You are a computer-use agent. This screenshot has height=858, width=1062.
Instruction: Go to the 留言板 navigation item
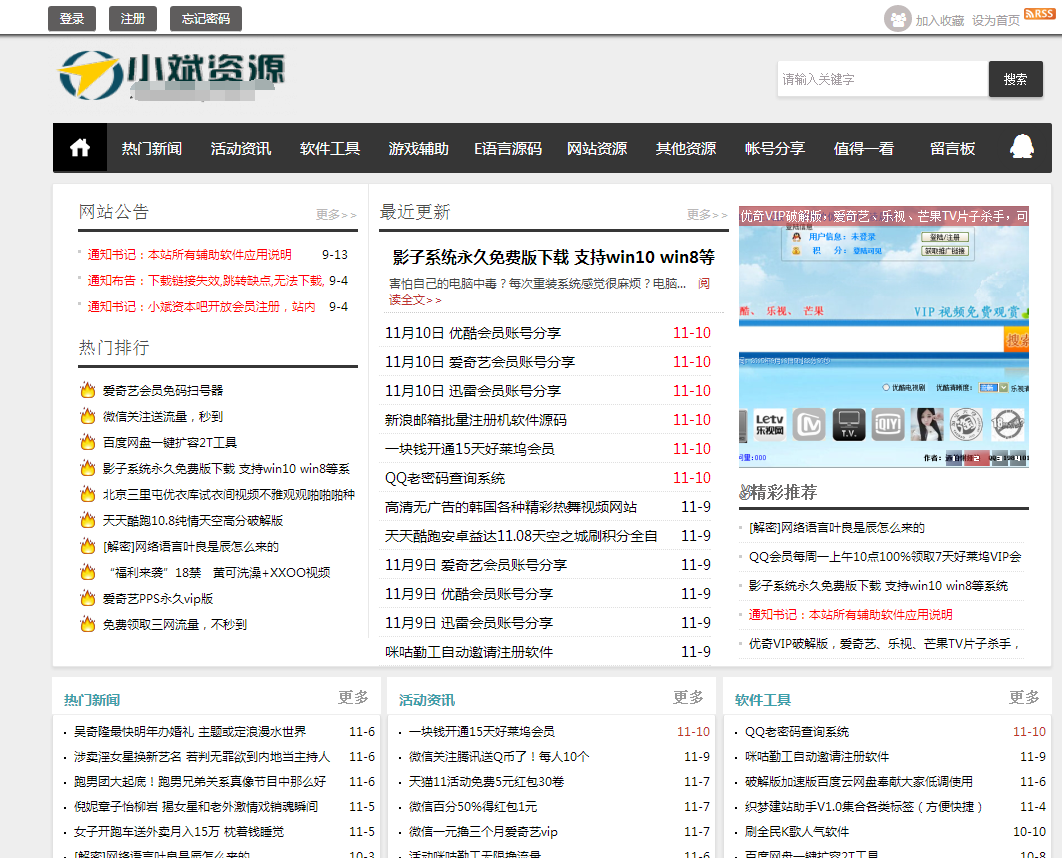pos(952,148)
